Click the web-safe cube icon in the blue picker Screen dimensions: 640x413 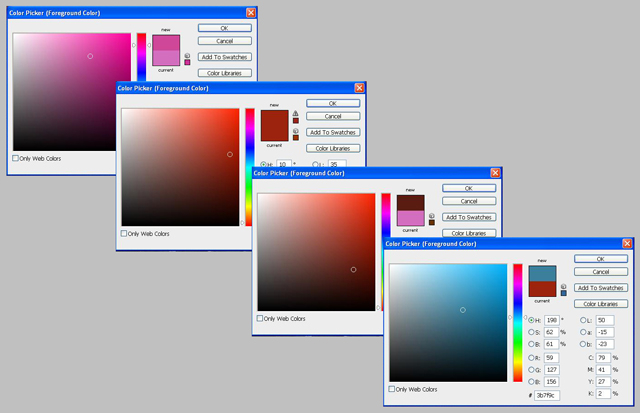[x=563, y=286]
